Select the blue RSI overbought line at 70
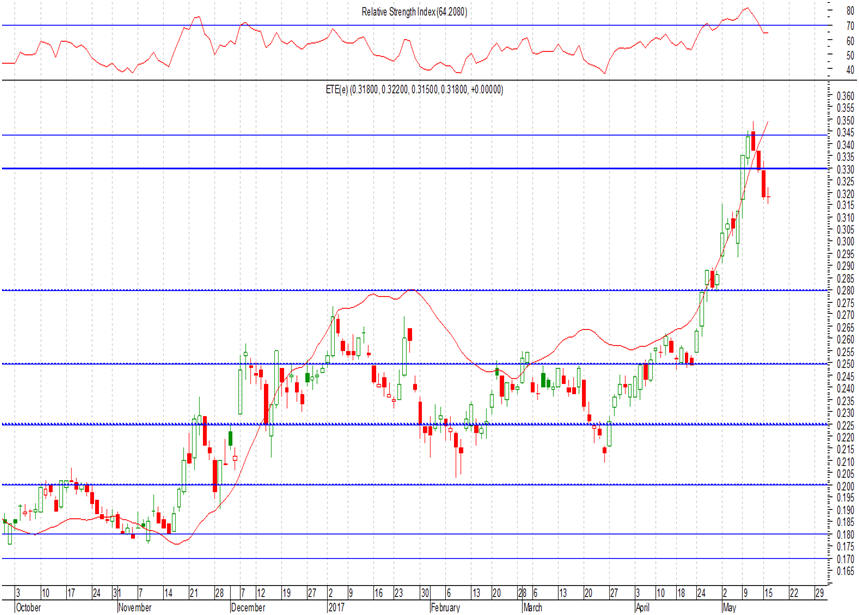Screen dimensions: 859x615 pos(400,25)
